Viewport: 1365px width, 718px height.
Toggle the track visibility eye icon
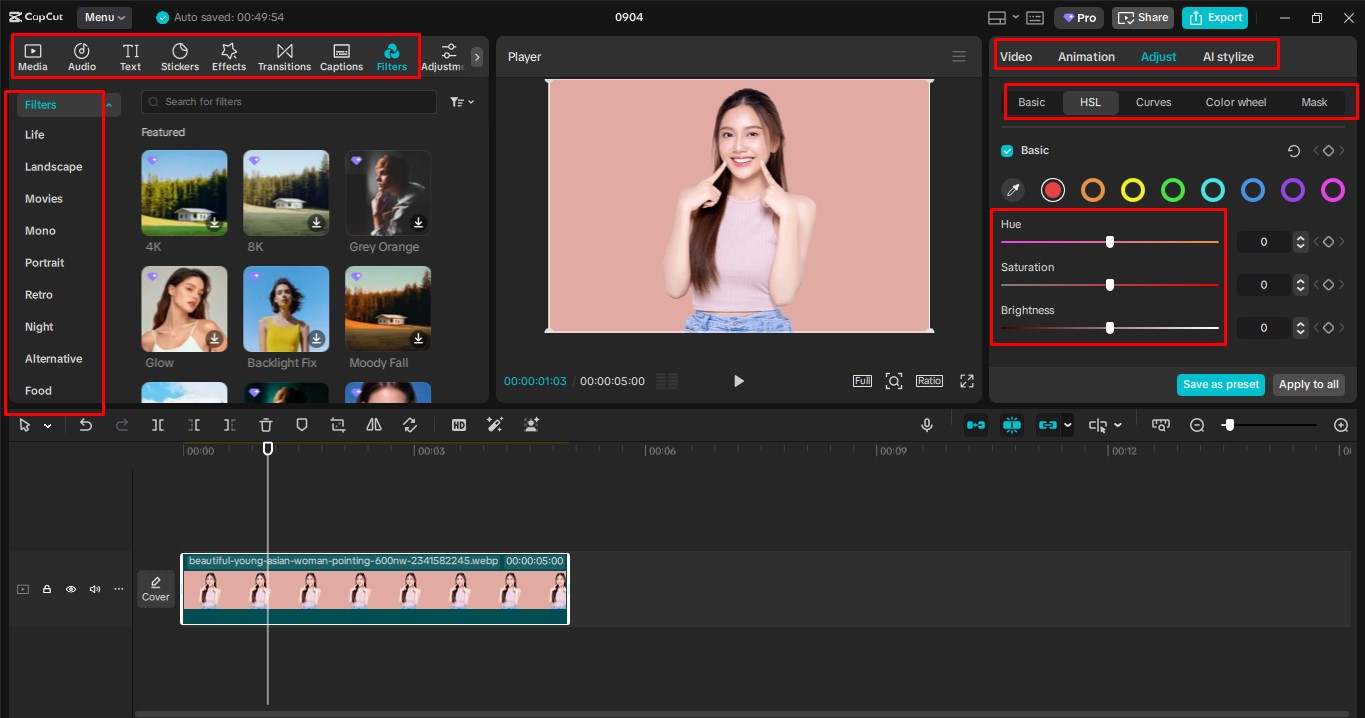pos(70,588)
